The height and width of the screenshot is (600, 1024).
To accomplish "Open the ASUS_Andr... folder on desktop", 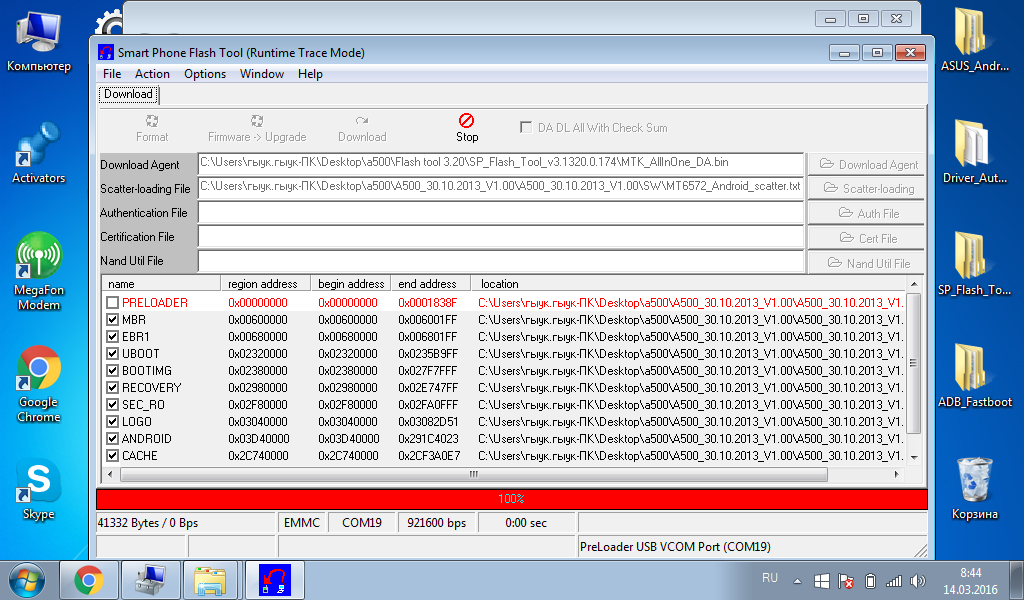I will (974, 41).
